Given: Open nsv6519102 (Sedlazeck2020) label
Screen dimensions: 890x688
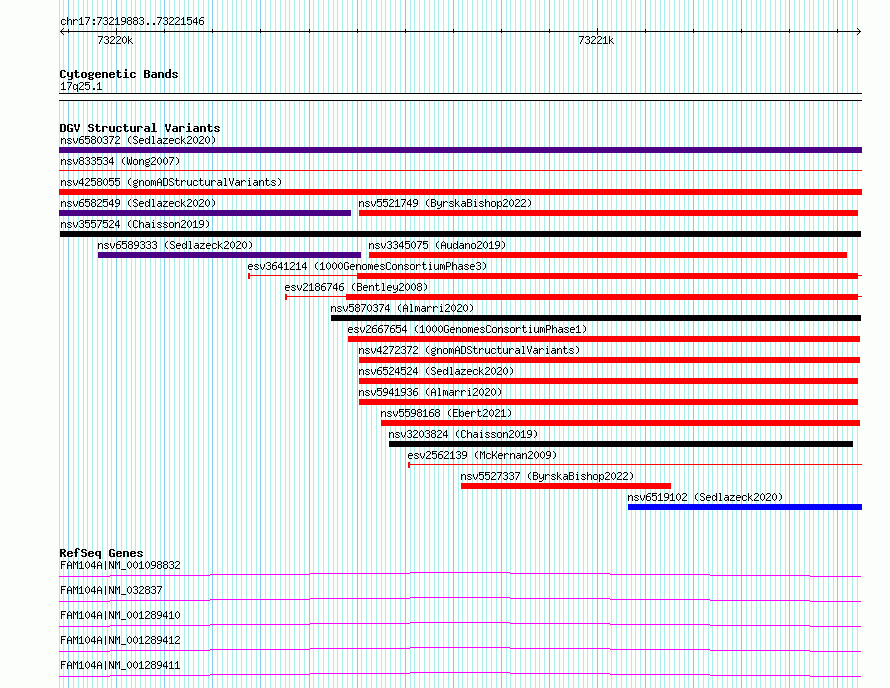Looking at the screenshot, I should click(705, 497).
